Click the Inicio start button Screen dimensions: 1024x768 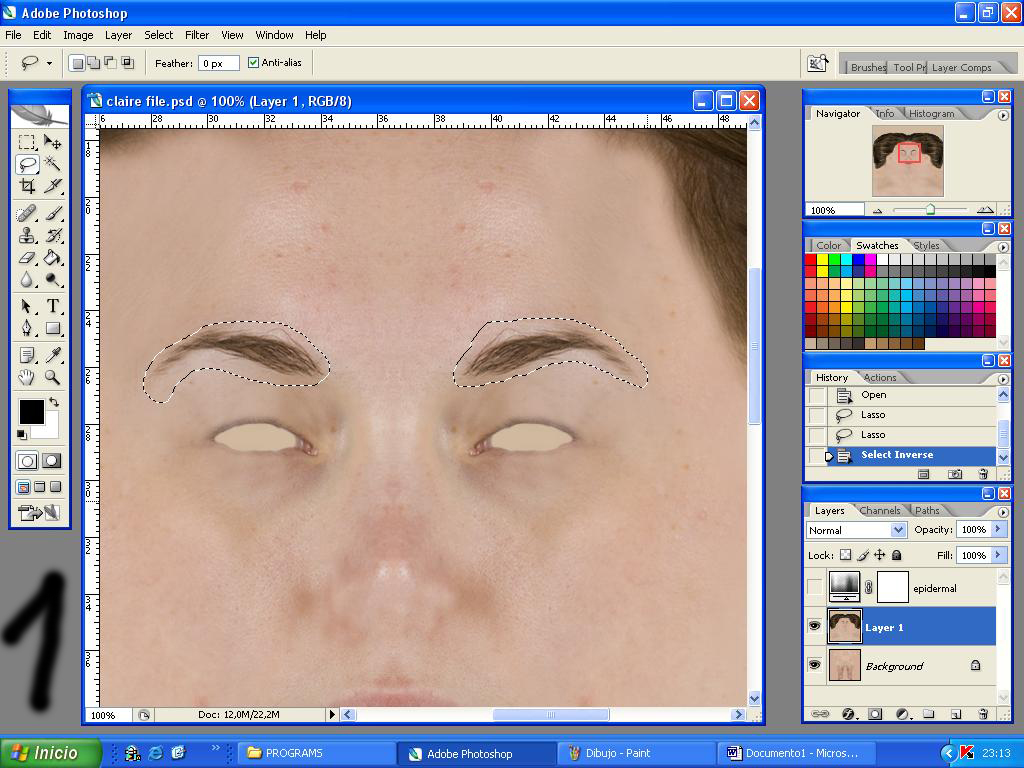(50, 753)
